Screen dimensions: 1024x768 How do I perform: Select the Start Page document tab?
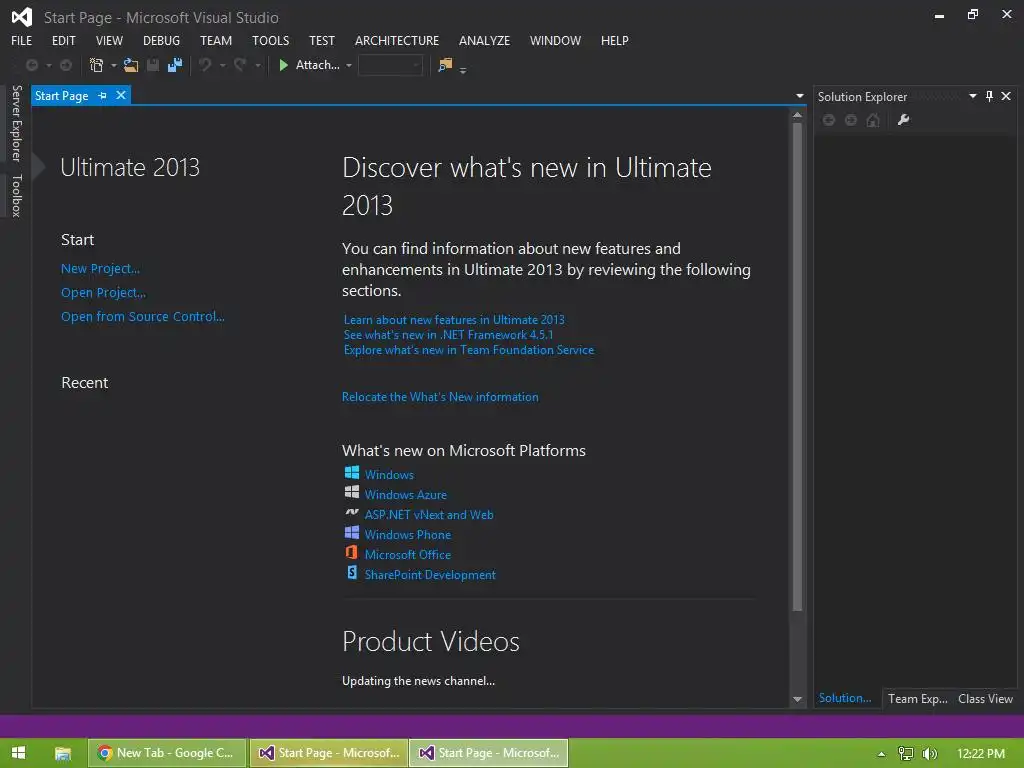coord(61,95)
